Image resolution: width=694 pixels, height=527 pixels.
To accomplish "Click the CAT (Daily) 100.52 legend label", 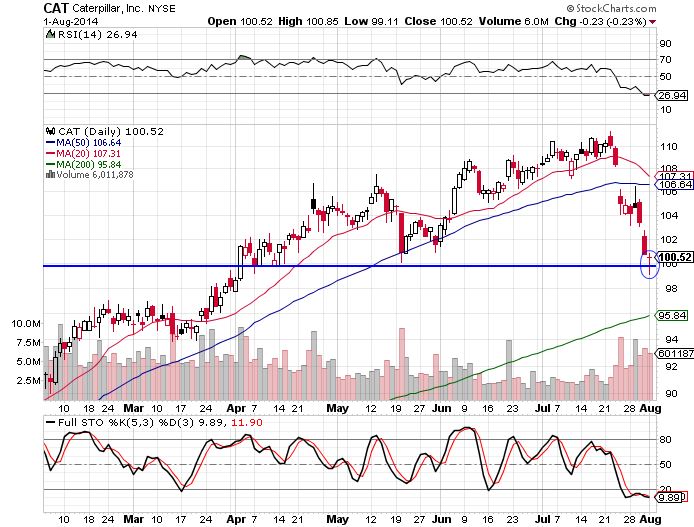I will 111,131.
